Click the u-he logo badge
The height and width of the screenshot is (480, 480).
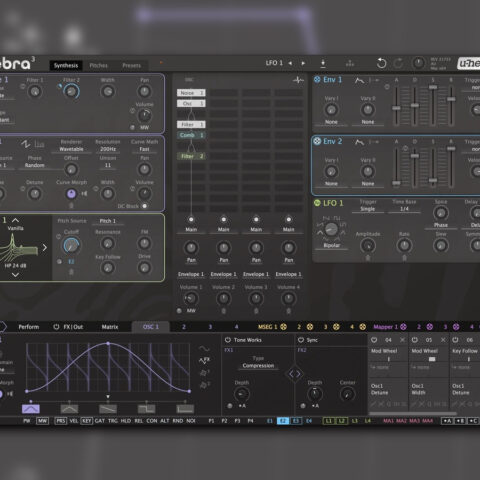469,63
